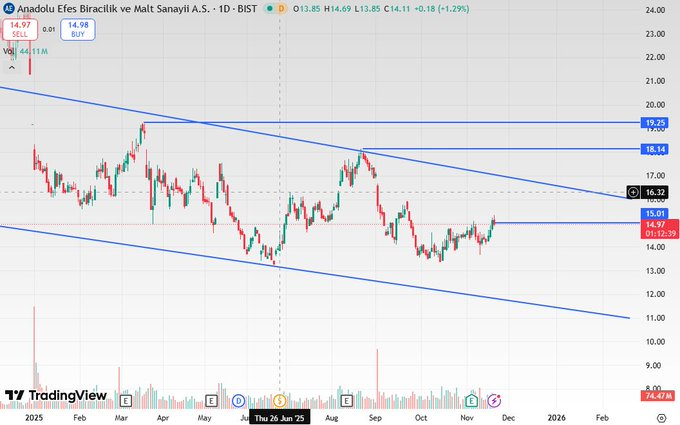
Task: Open the purple lightning event marker
Action: pyautogui.click(x=494, y=401)
